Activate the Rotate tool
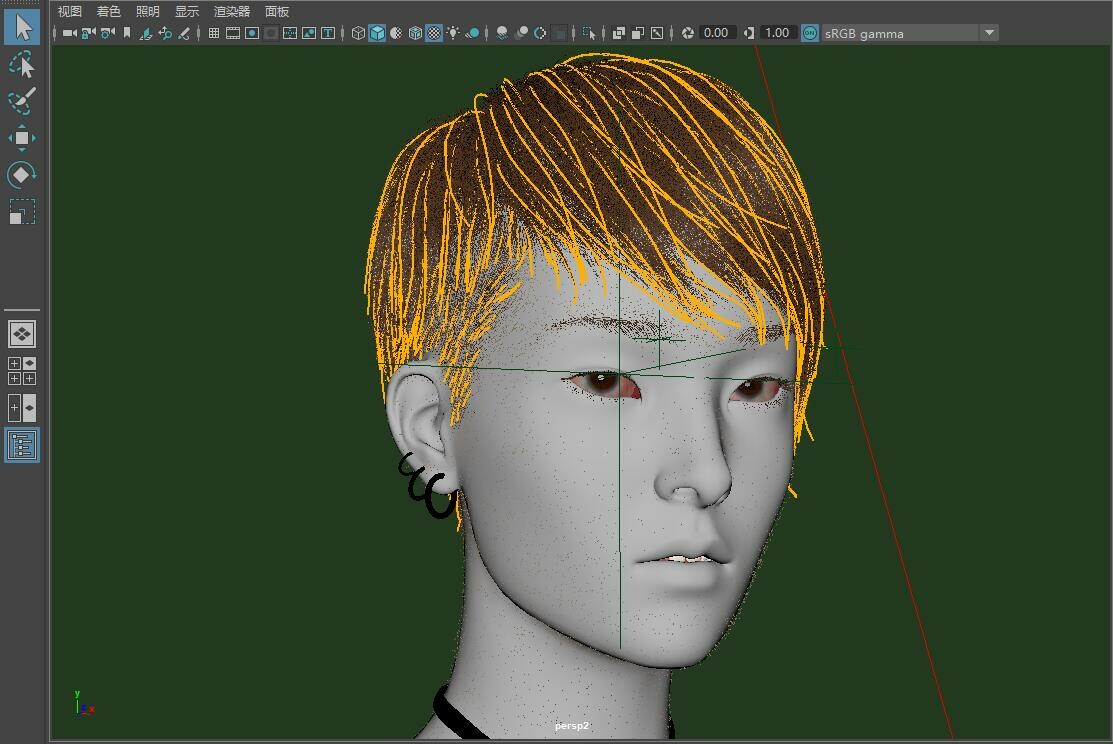 (22, 175)
